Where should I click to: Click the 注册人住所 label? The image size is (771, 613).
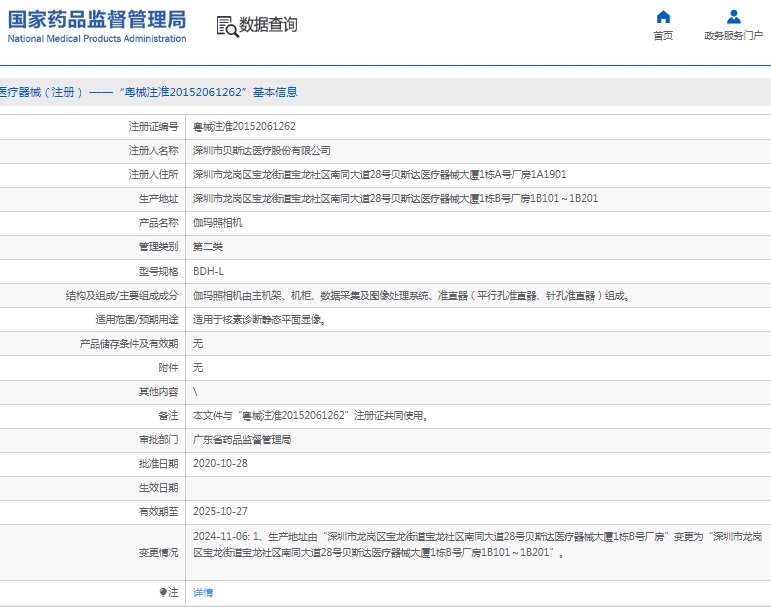[x=153, y=175]
